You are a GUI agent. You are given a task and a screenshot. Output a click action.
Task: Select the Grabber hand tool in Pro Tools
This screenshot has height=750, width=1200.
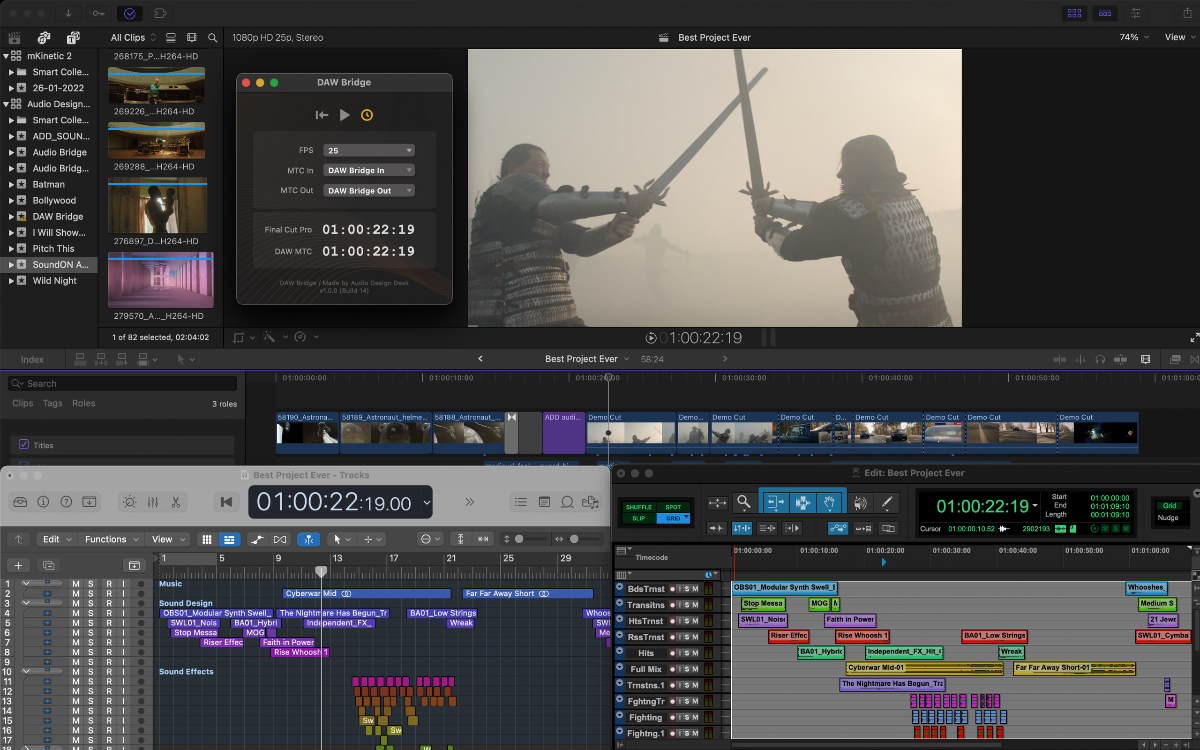(829, 503)
